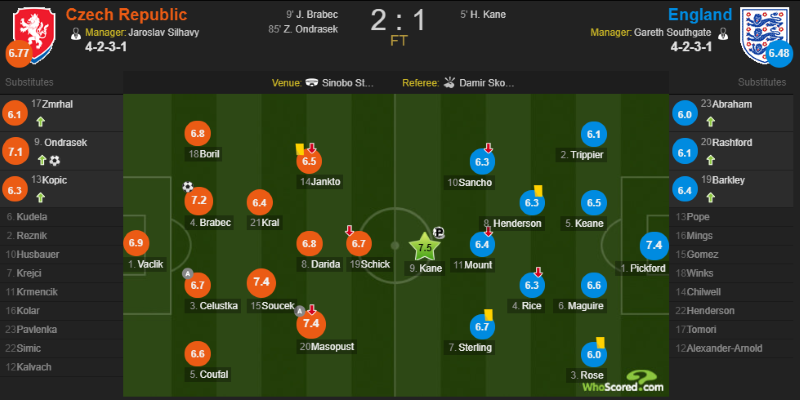Click the red substitution arrow above Schick
800x400 pixels.
pos(349,231)
